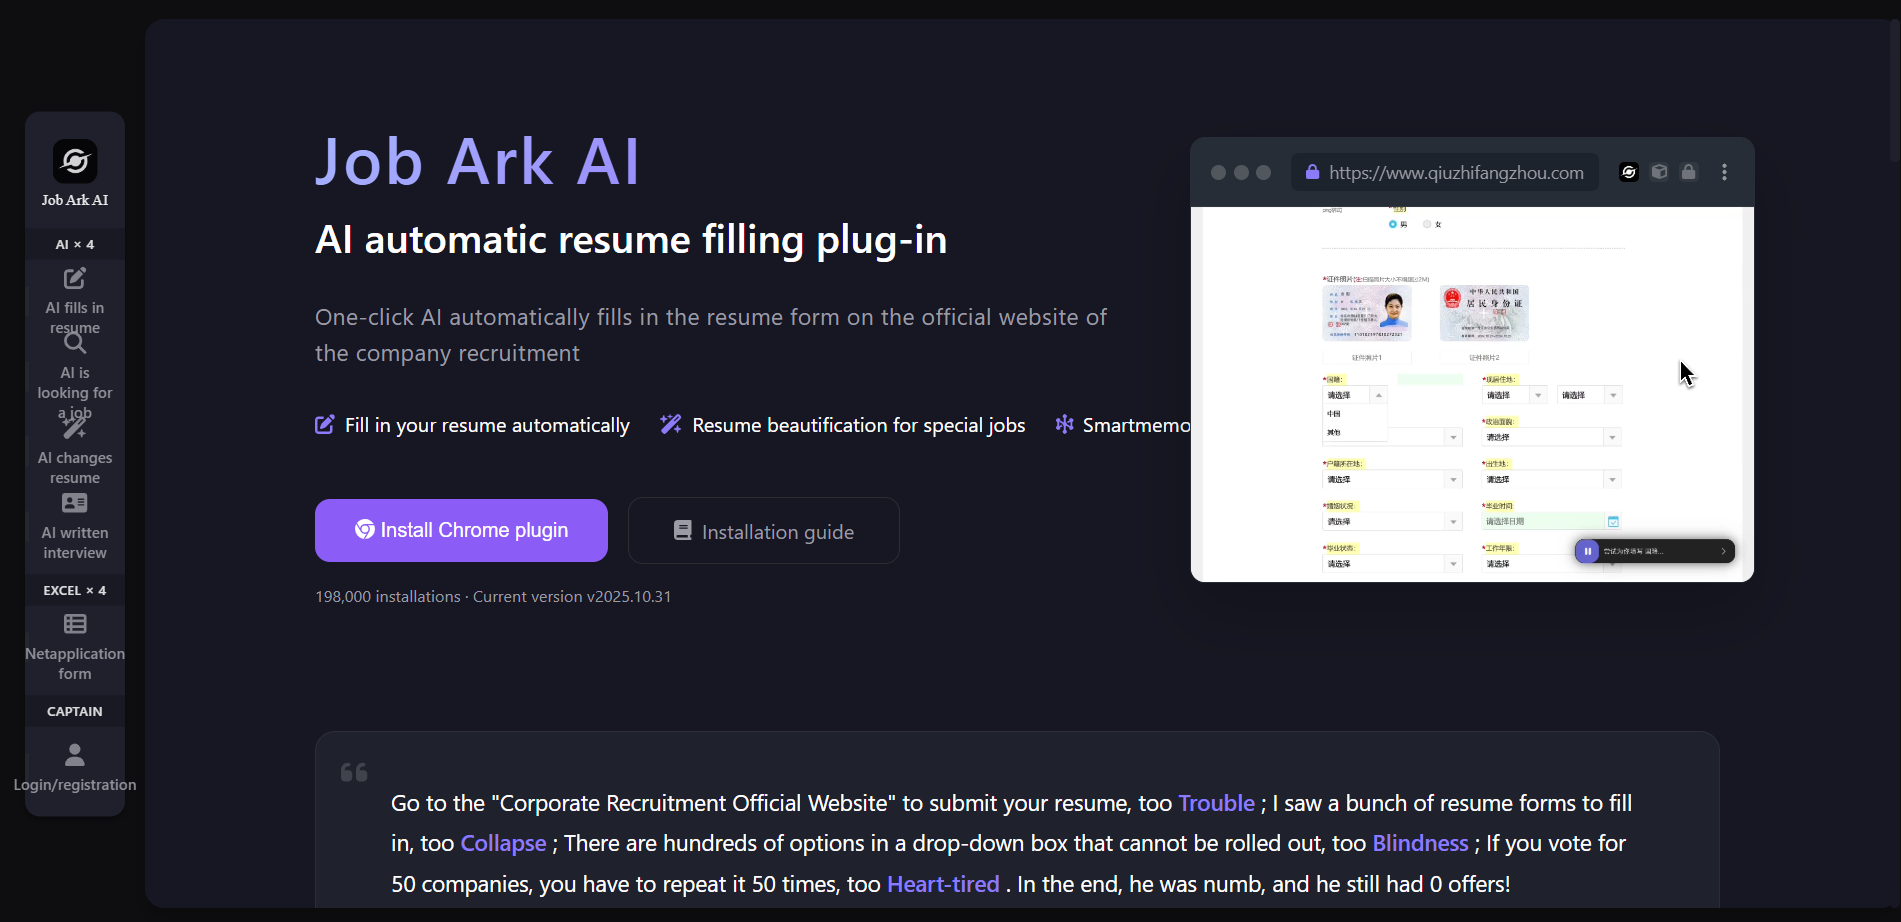Click the ID card back photo with national emblem
Viewport: 1901px width, 922px height.
pyautogui.click(x=1485, y=313)
